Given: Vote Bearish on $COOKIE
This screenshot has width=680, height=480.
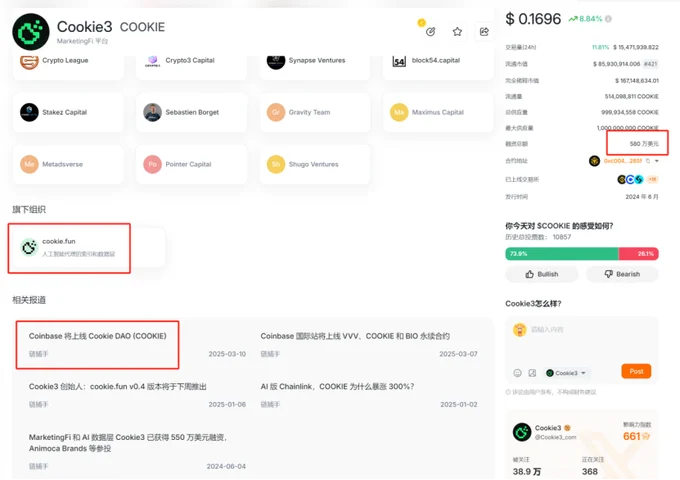Looking at the screenshot, I should [622, 274].
